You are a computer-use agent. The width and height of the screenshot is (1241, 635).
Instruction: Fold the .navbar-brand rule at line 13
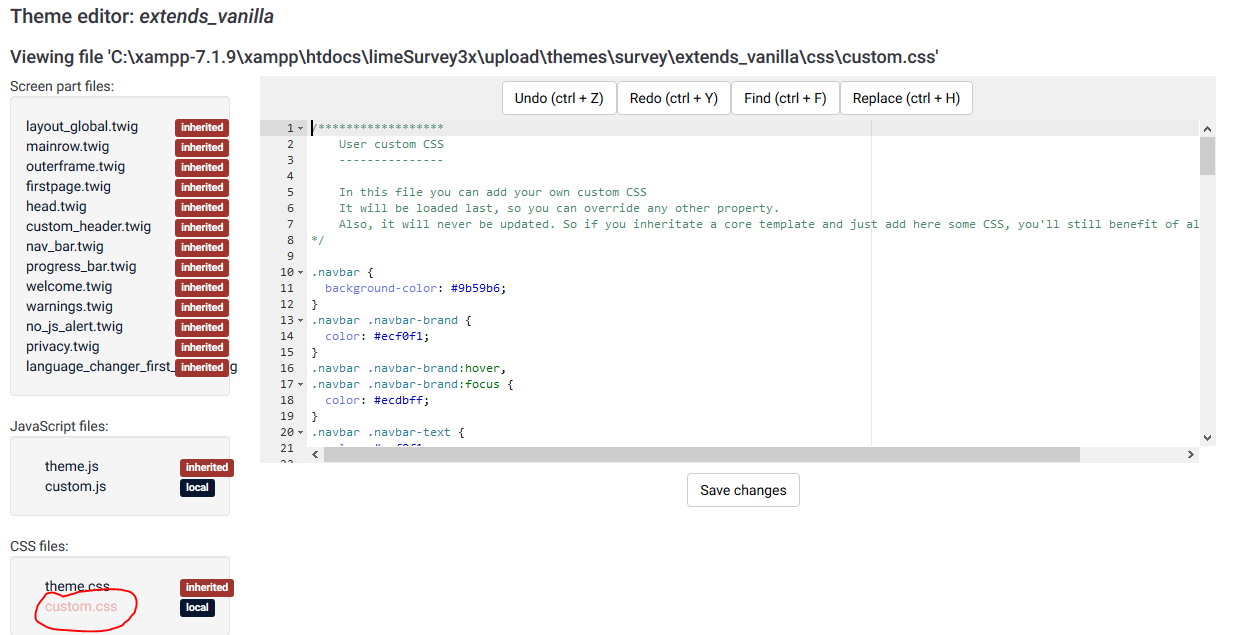click(301, 320)
